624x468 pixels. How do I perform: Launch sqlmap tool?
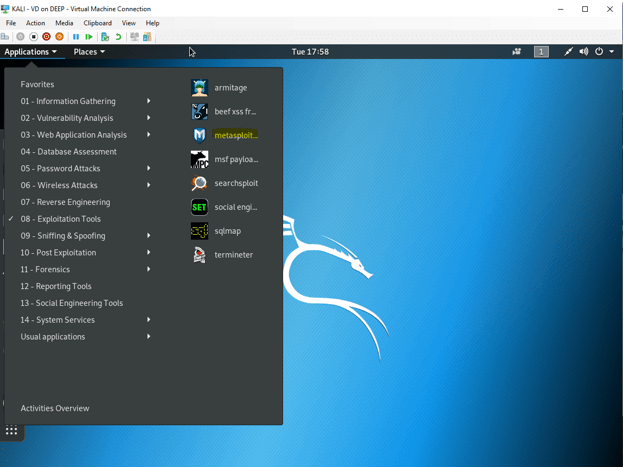[226, 231]
